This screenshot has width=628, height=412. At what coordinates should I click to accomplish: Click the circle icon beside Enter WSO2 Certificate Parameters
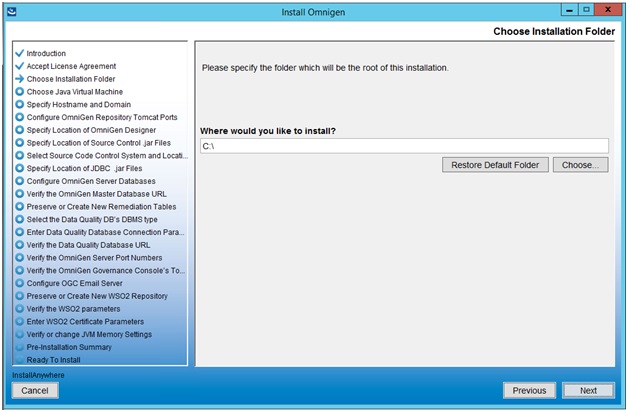click(x=19, y=322)
